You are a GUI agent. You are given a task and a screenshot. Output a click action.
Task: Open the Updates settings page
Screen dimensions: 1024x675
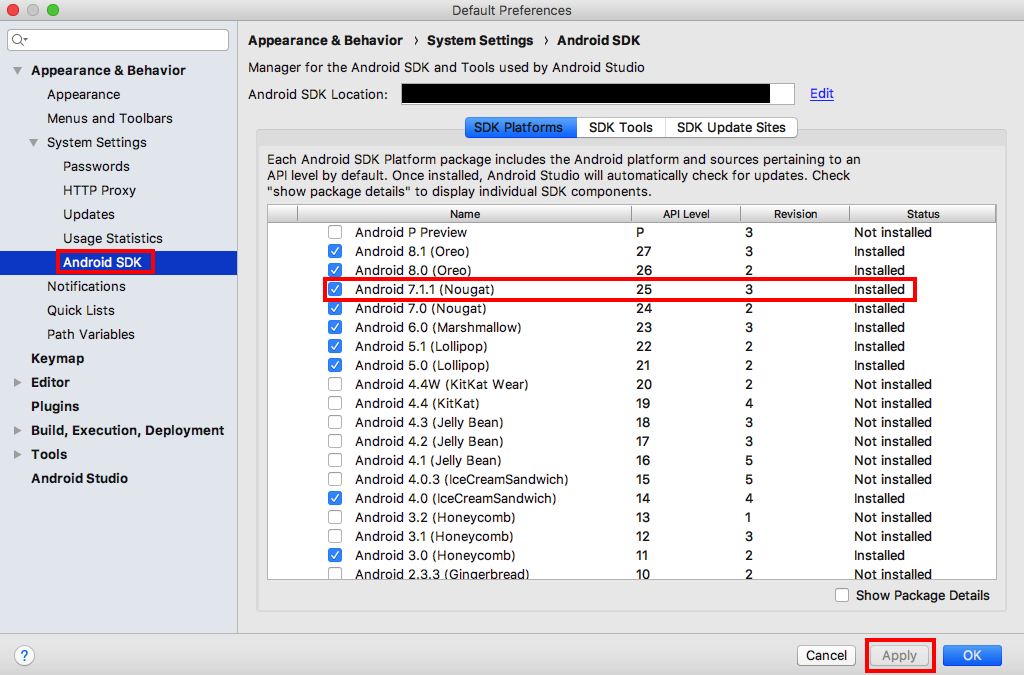(x=89, y=214)
